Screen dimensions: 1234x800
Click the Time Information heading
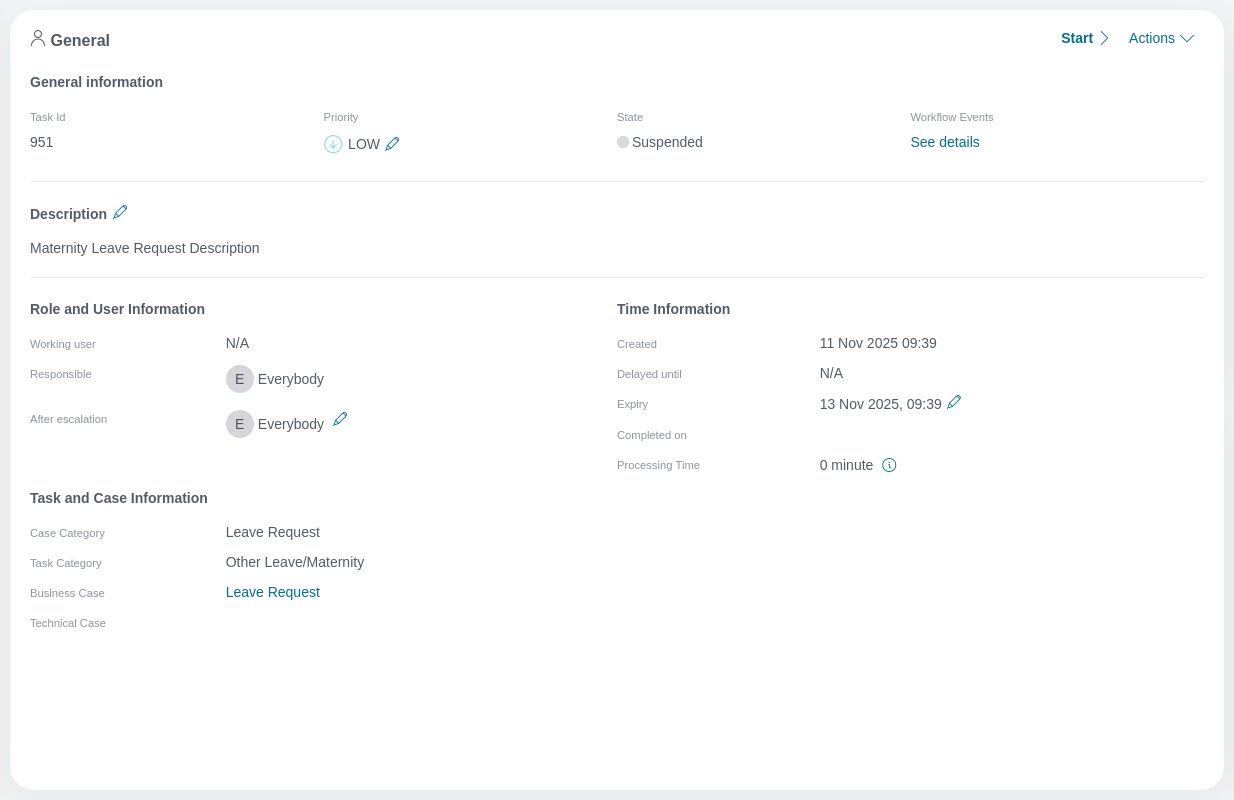[x=673, y=309]
